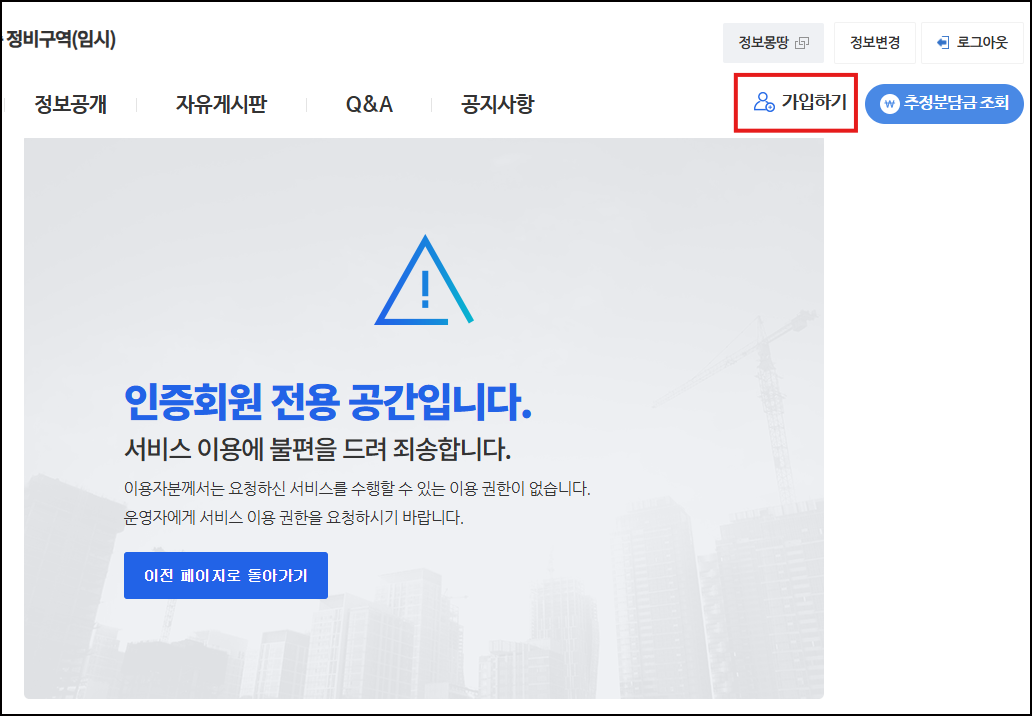Click the person-add icon on 가입하기 button
The width and height of the screenshot is (1032, 716).
click(x=762, y=100)
